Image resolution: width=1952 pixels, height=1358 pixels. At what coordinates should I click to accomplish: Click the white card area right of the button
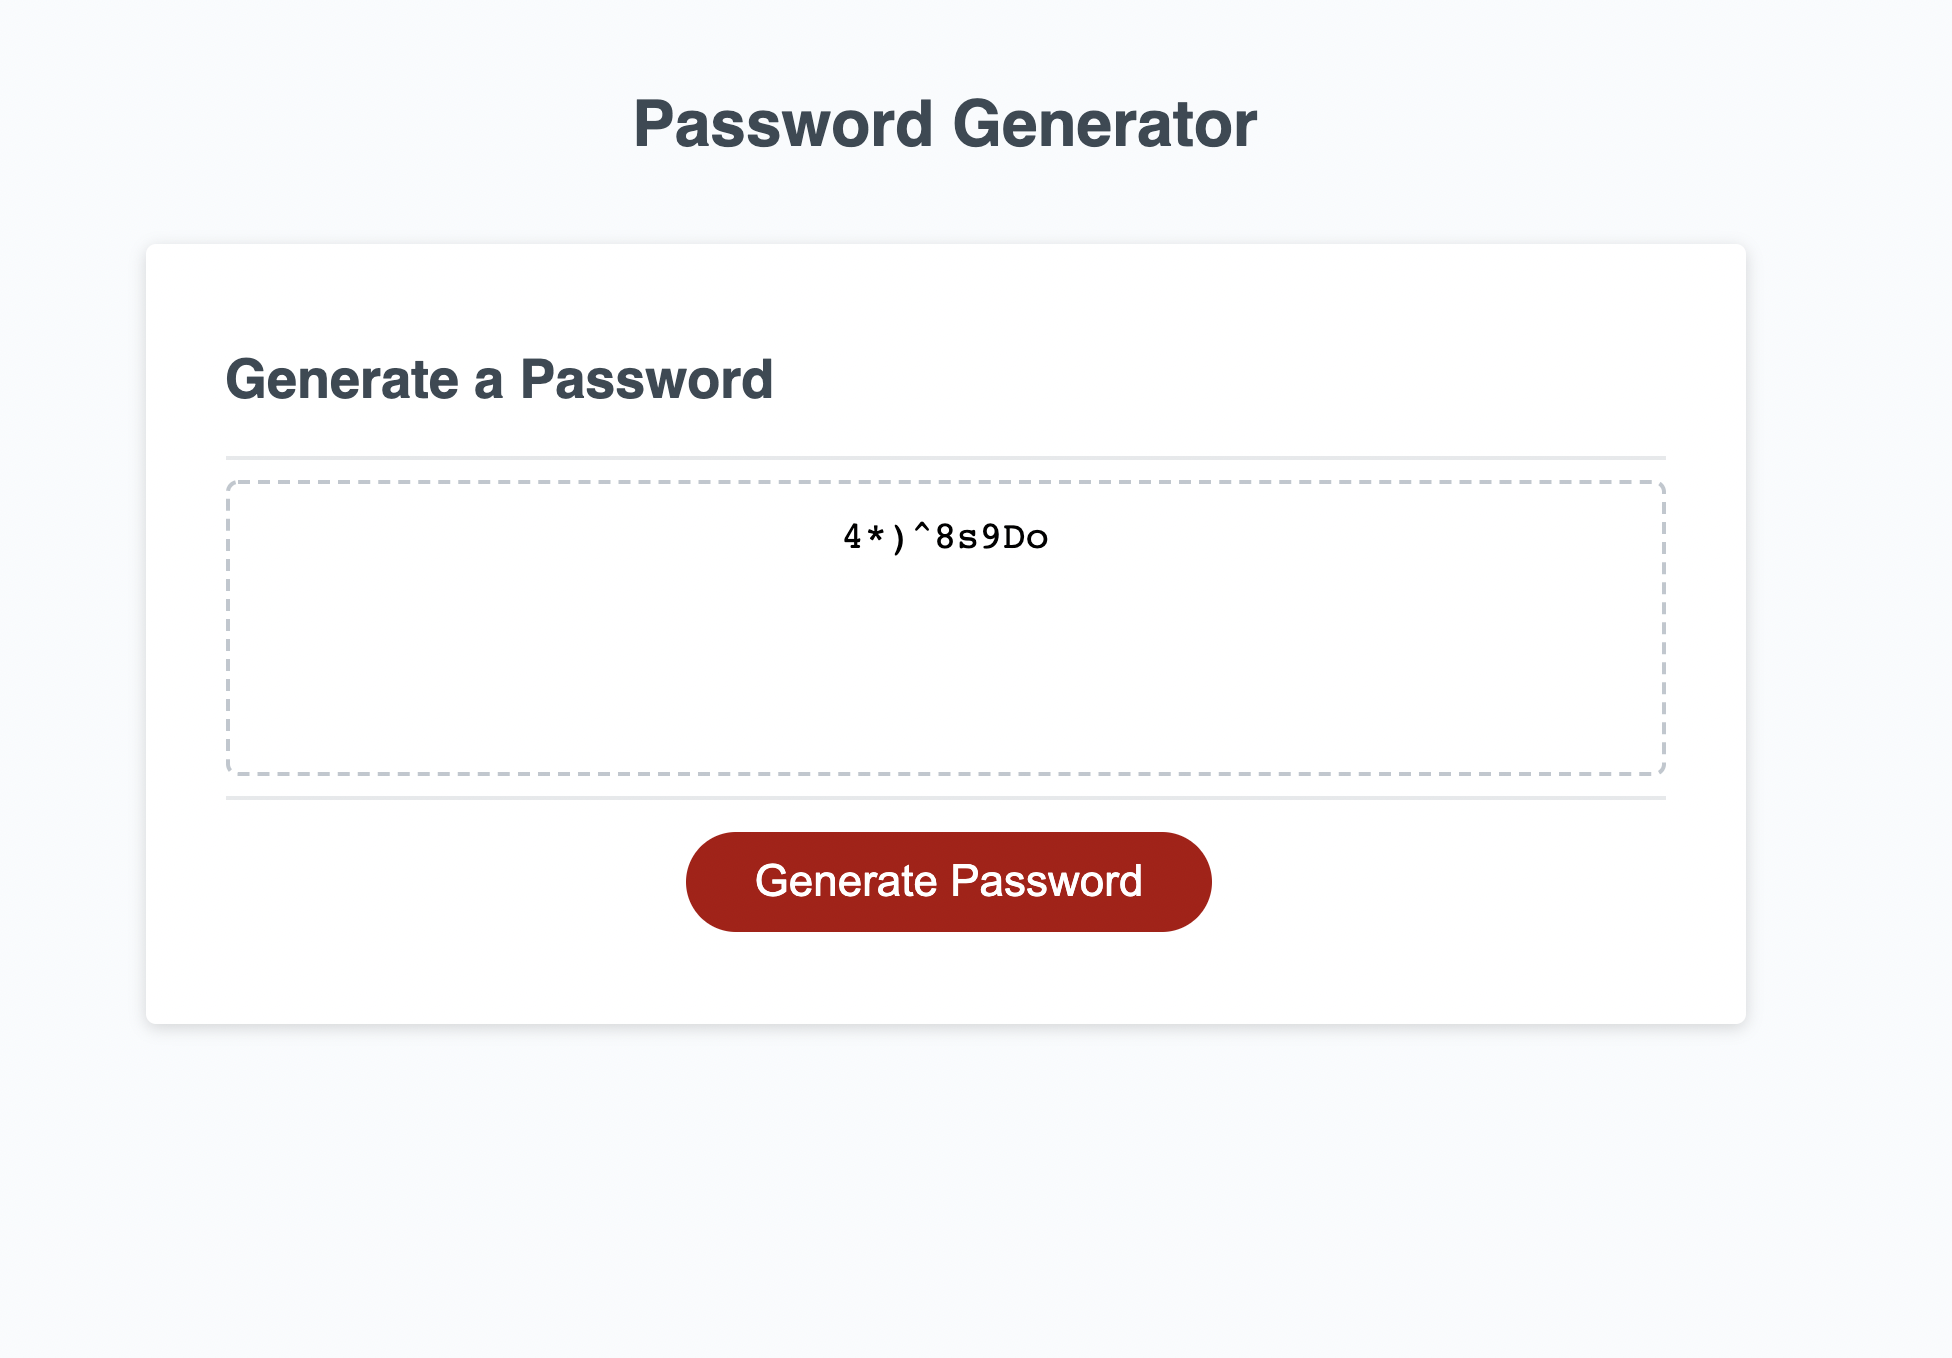point(1470,890)
